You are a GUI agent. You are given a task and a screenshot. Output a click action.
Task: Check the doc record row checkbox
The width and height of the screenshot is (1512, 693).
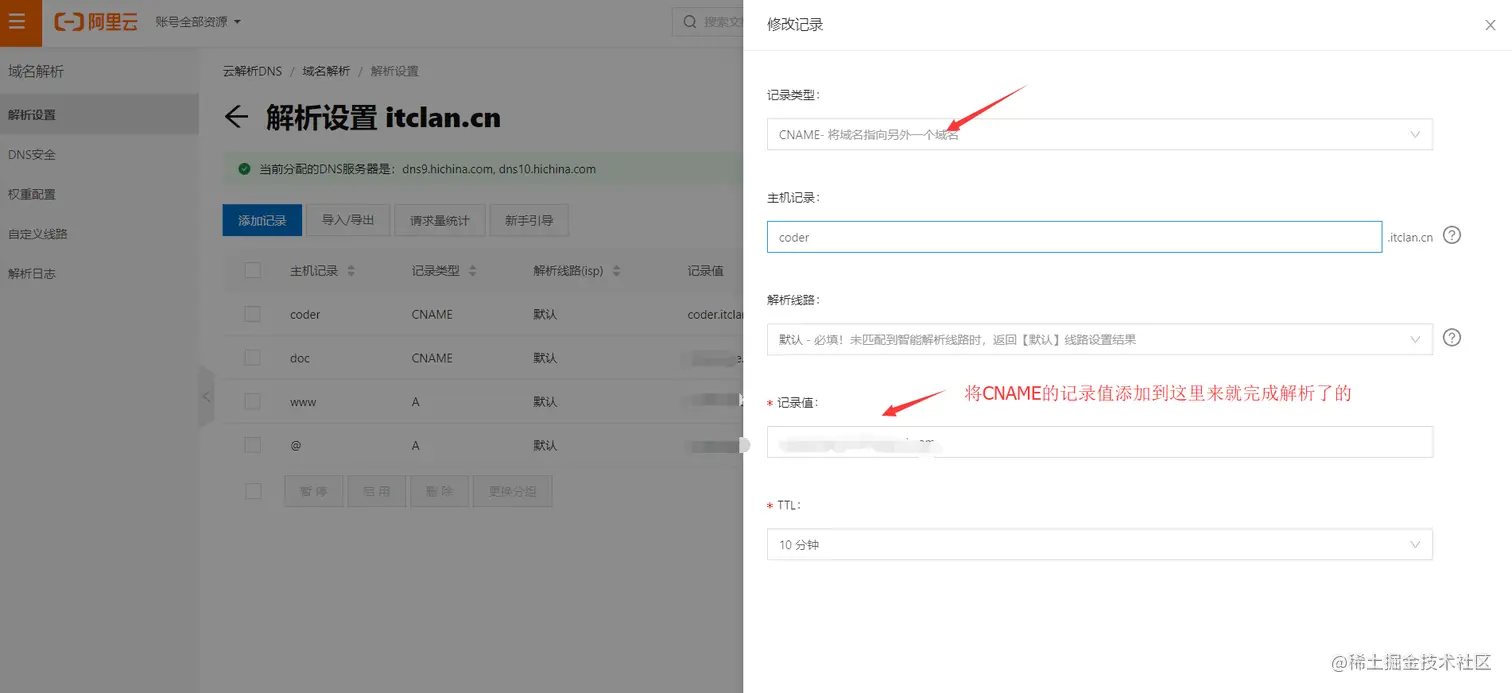pyautogui.click(x=253, y=358)
